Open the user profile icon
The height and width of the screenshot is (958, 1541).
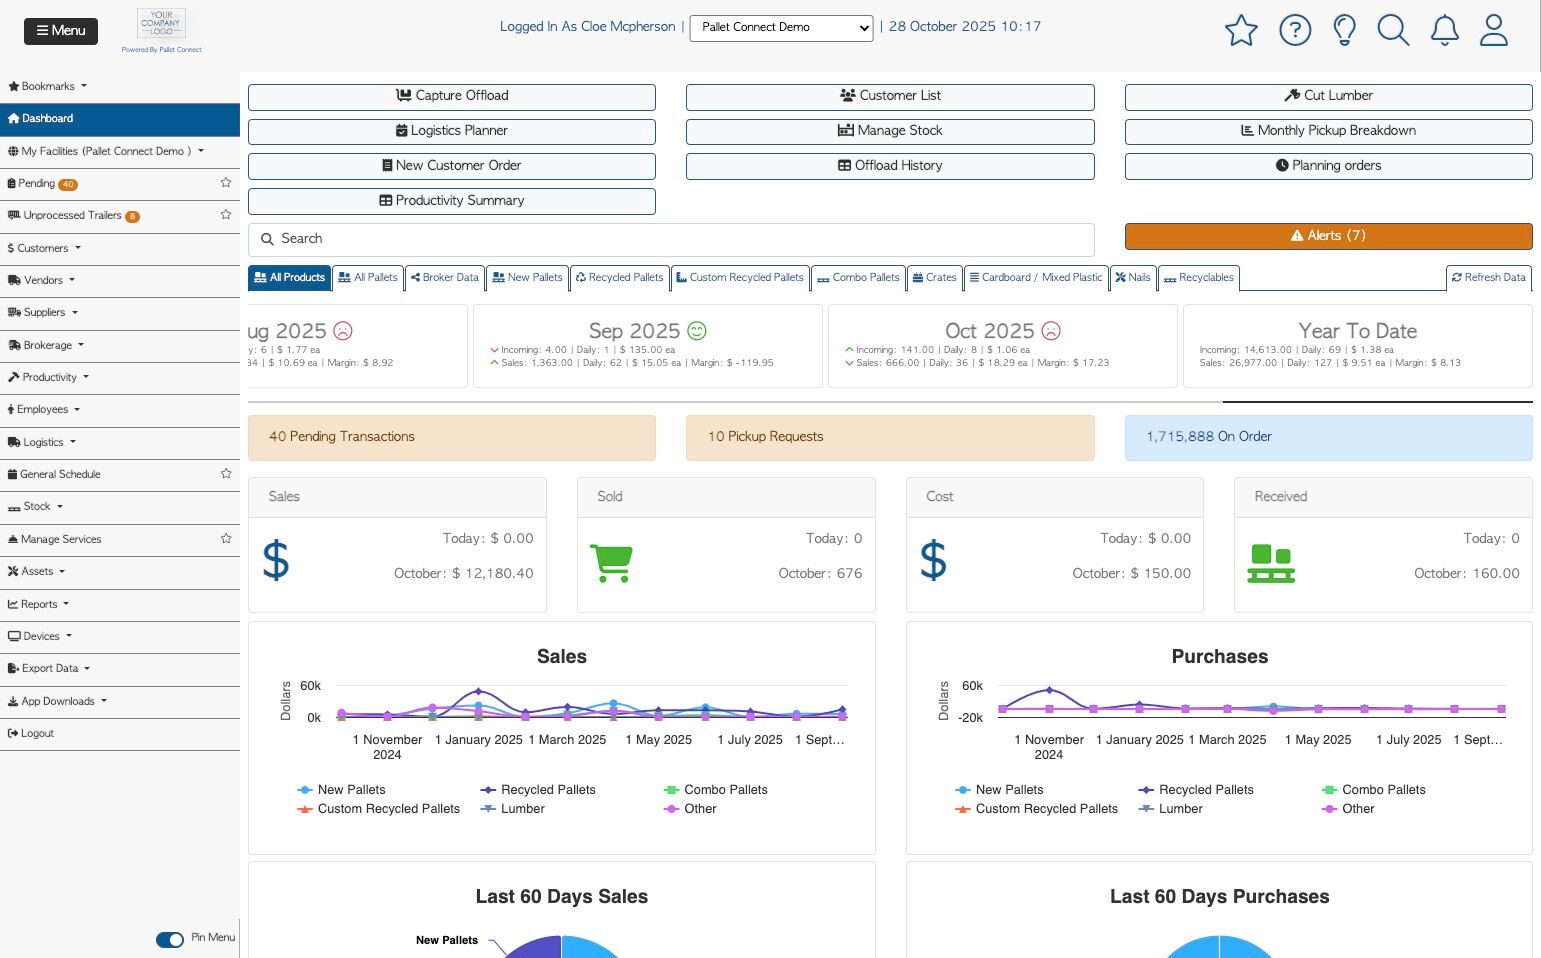click(1494, 30)
